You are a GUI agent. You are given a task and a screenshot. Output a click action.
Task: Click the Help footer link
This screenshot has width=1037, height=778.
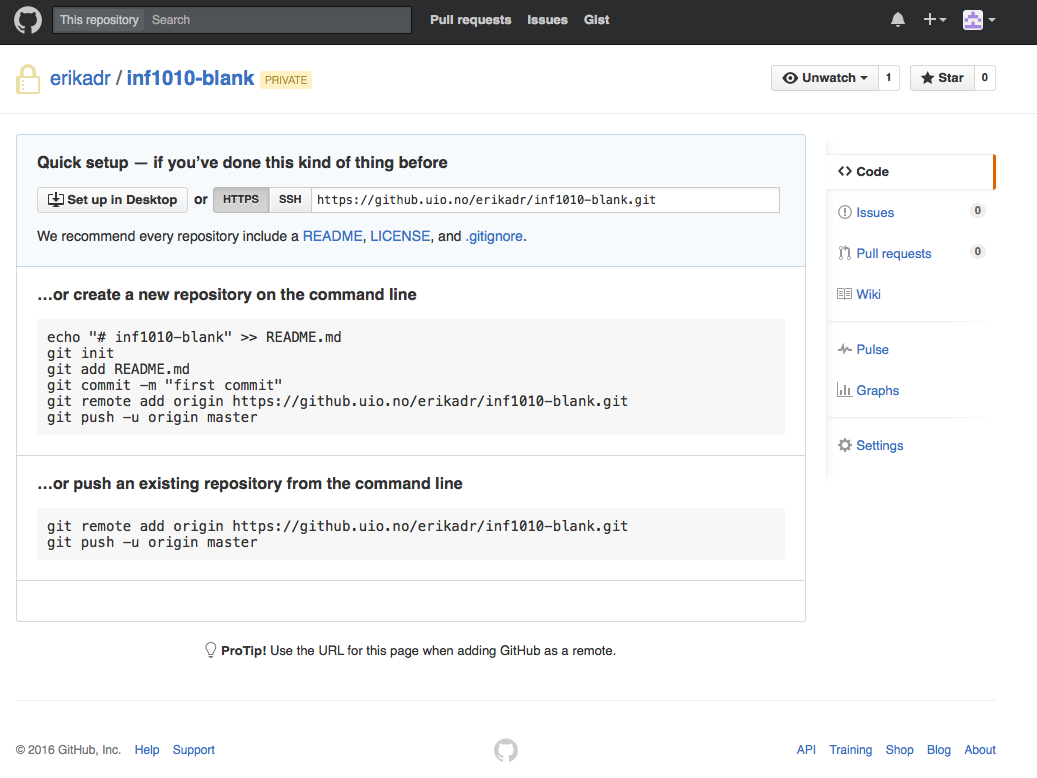(x=147, y=750)
